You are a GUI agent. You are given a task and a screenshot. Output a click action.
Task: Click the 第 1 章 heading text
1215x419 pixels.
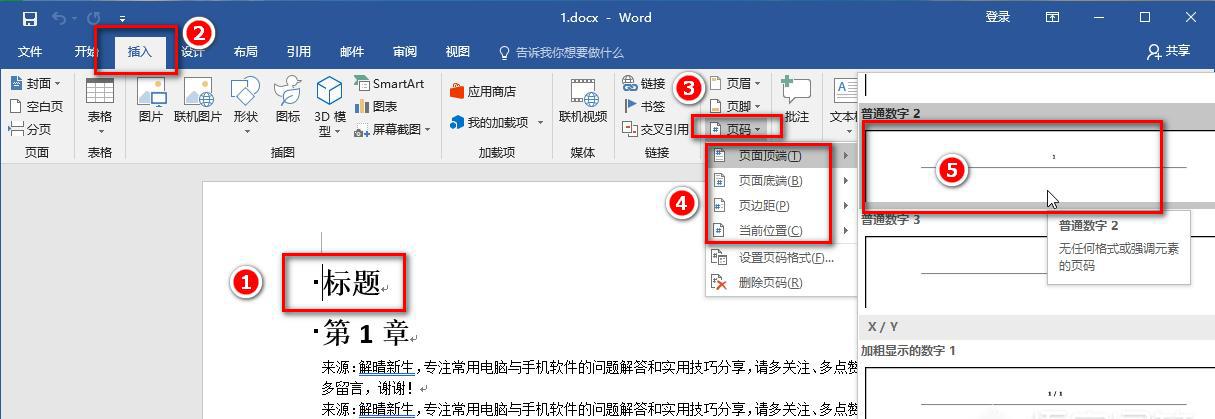pyautogui.click(x=365, y=333)
